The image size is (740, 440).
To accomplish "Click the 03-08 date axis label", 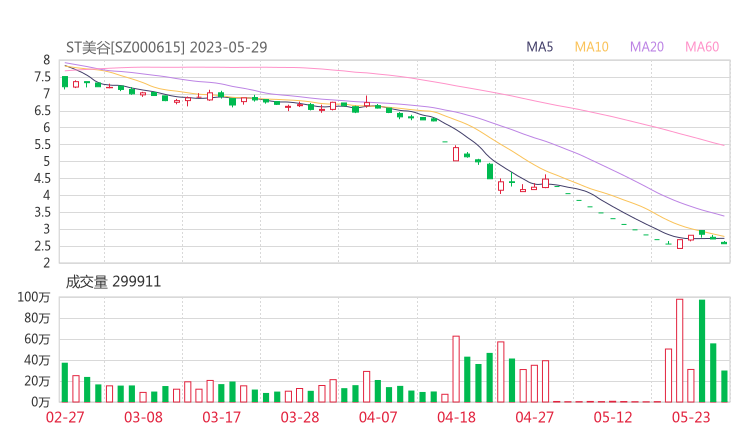I will (143, 417).
